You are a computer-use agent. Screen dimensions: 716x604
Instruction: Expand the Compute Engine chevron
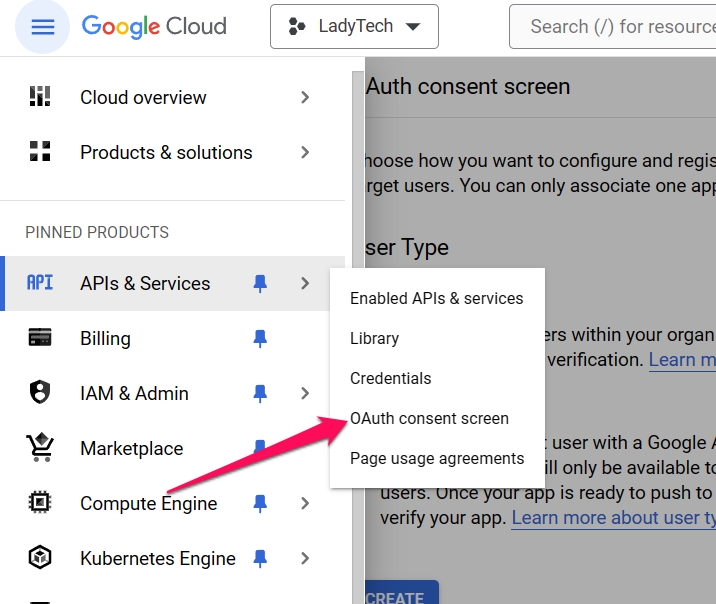click(305, 504)
